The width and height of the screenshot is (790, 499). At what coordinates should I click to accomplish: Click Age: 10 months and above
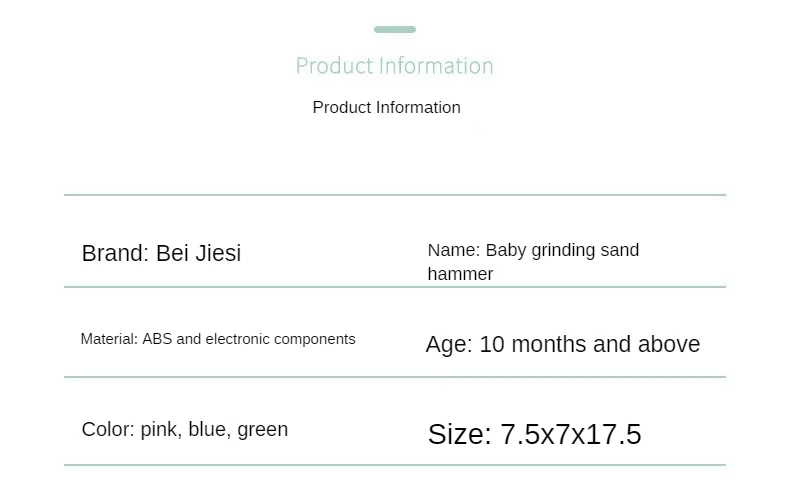[x=563, y=345]
